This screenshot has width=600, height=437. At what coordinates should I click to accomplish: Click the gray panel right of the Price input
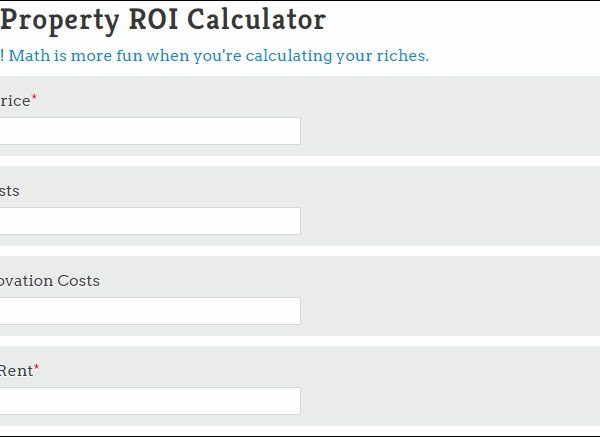pyautogui.click(x=450, y=131)
